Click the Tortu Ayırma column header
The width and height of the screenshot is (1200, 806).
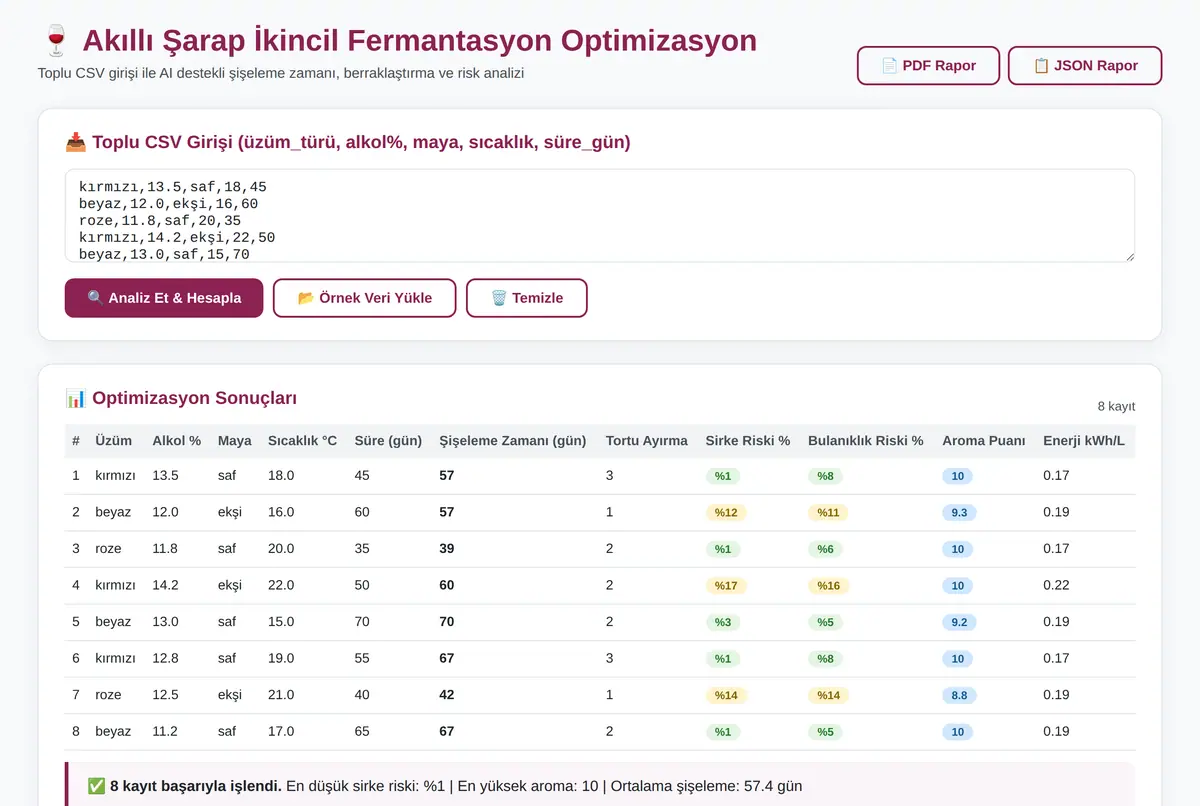pyautogui.click(x=647, y=441)
